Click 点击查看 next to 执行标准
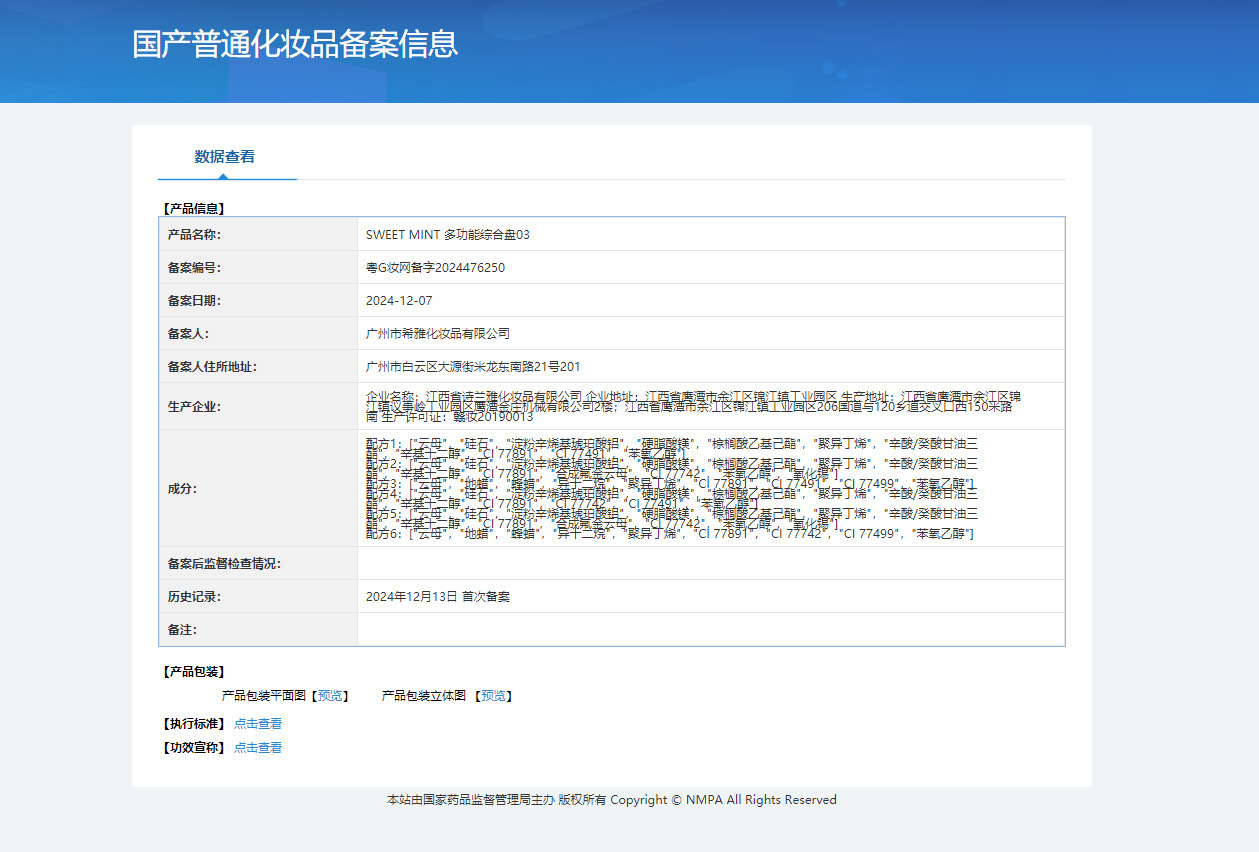1259x852 pixels. coord(258,724)
